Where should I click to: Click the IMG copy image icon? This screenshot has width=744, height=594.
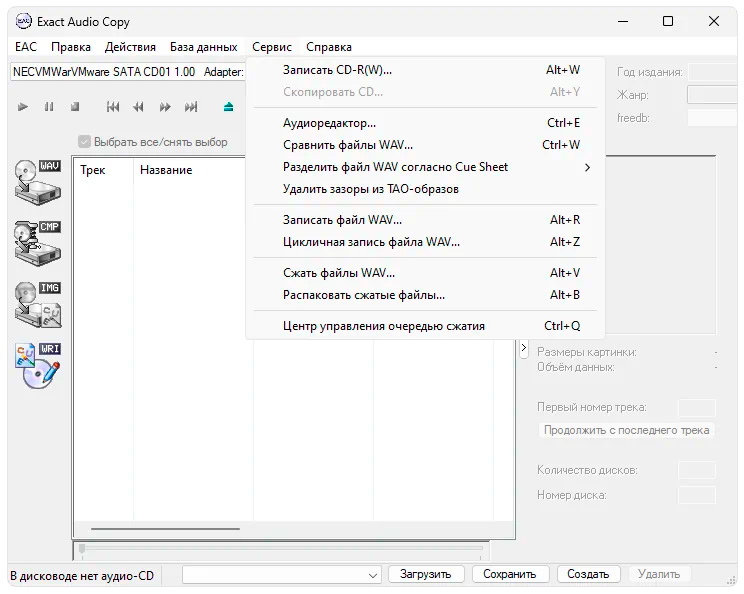coord(37,304)
